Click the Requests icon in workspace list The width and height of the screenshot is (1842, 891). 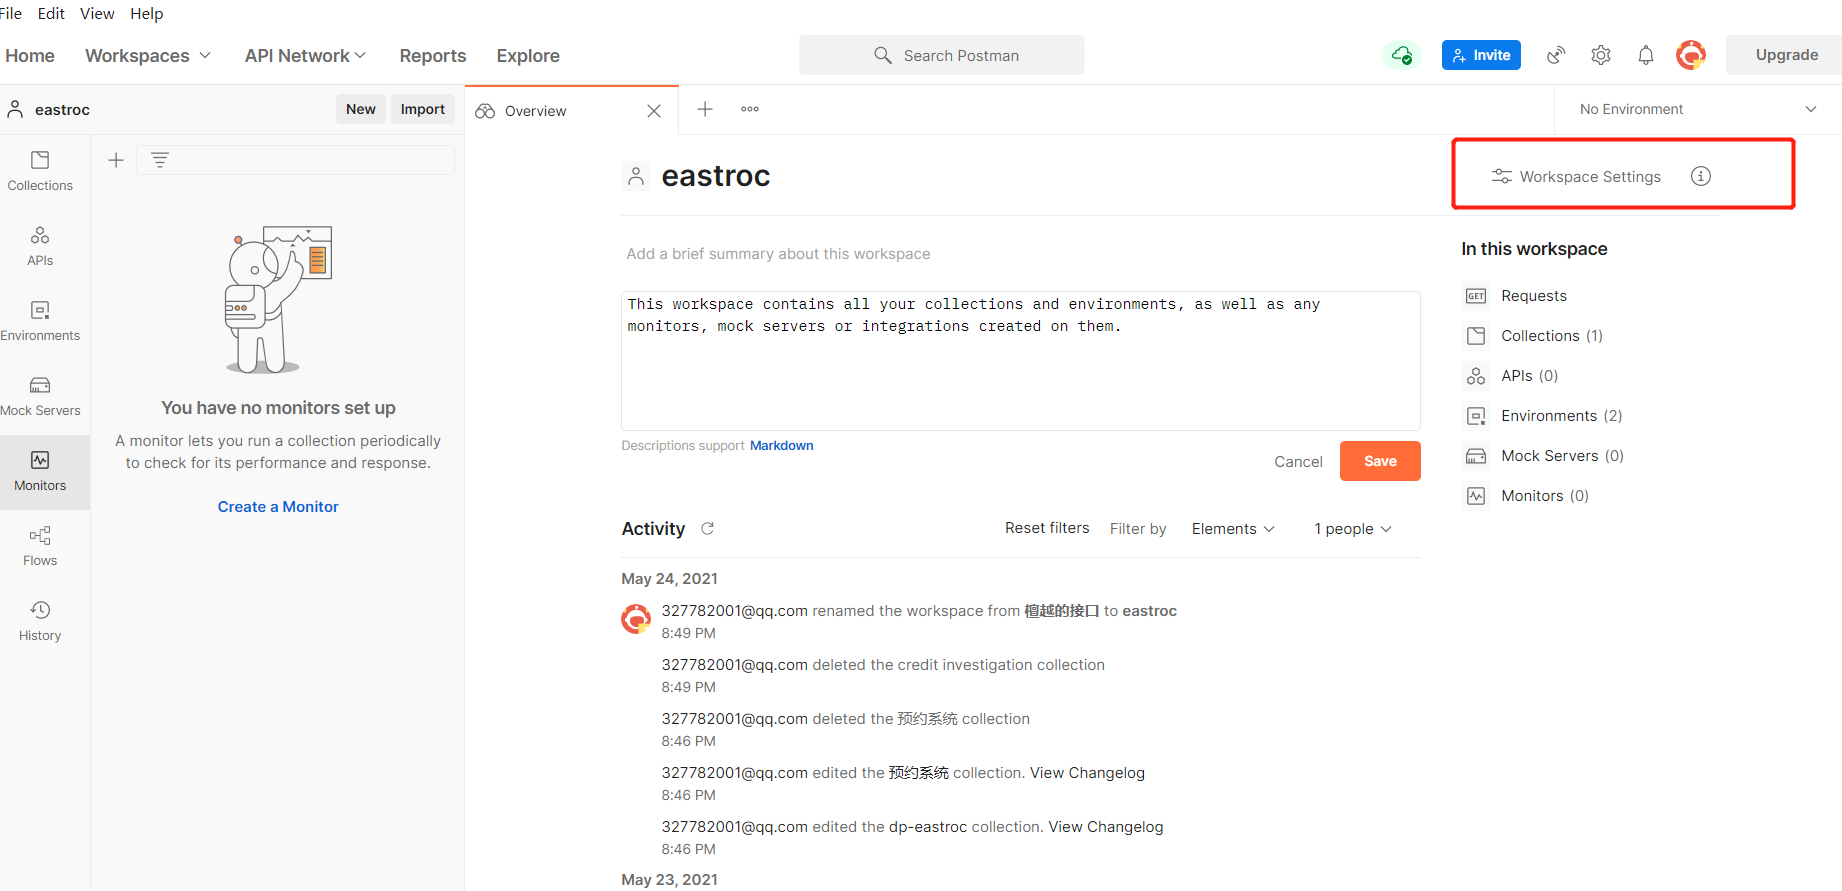[1476, 296]
